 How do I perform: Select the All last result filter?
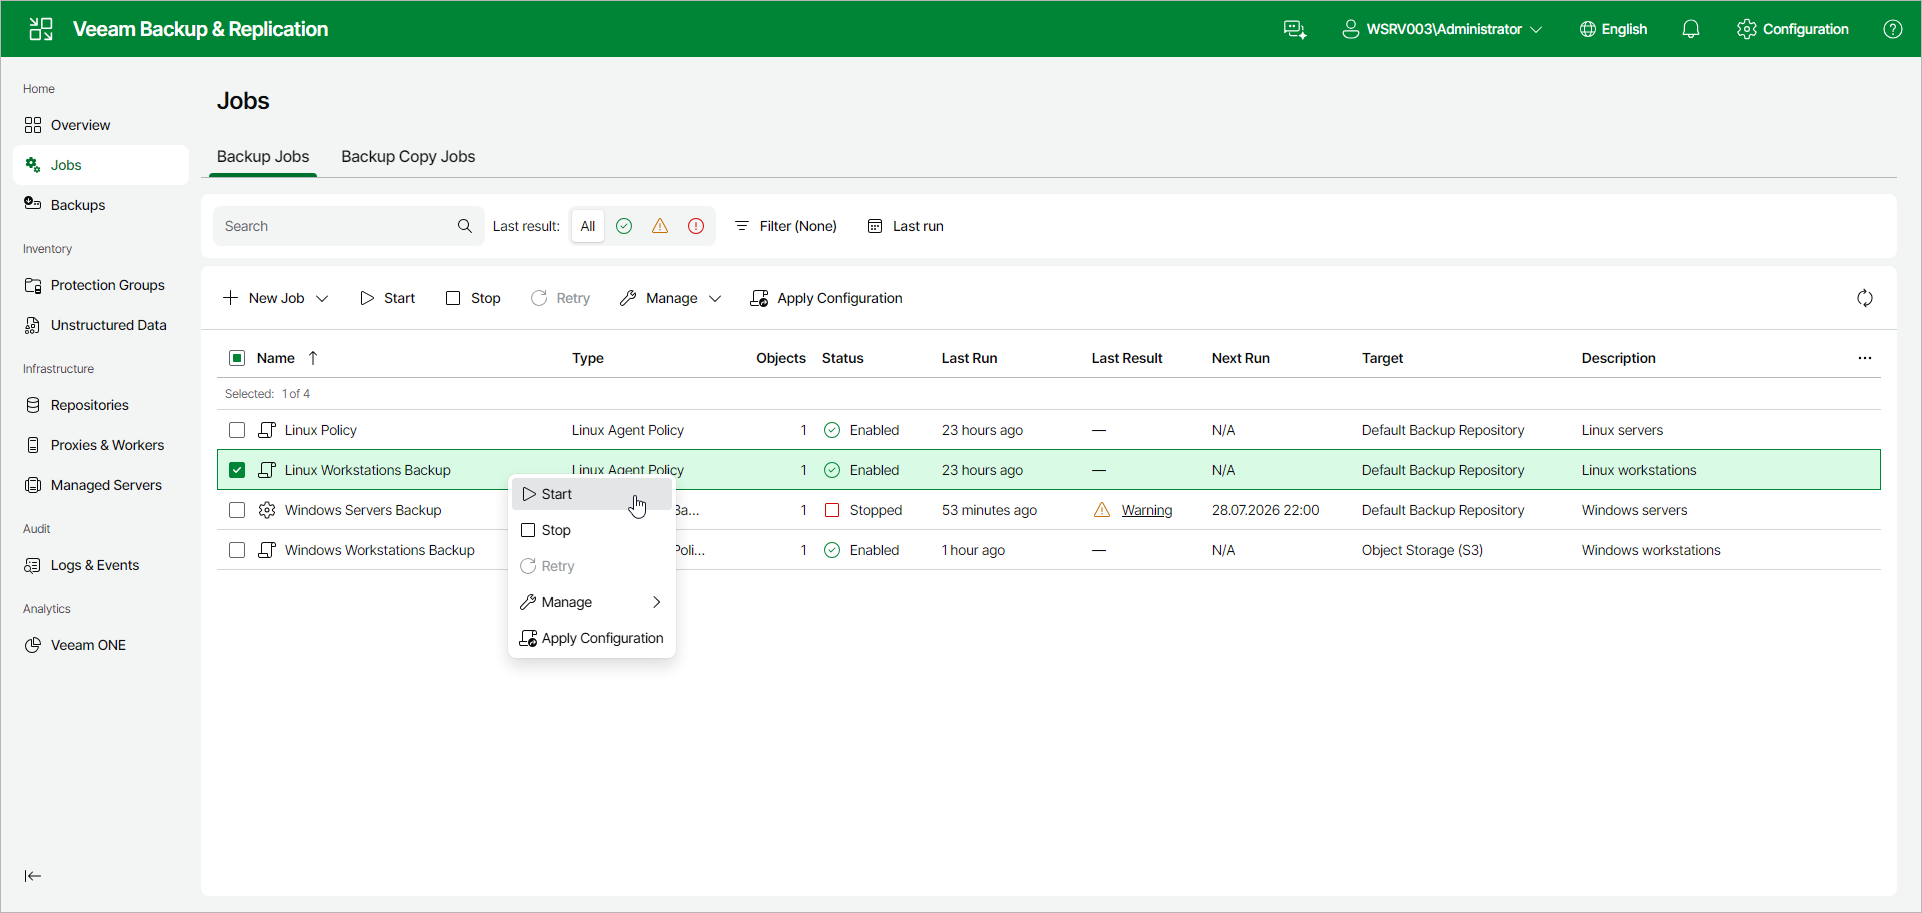[588, 226]
